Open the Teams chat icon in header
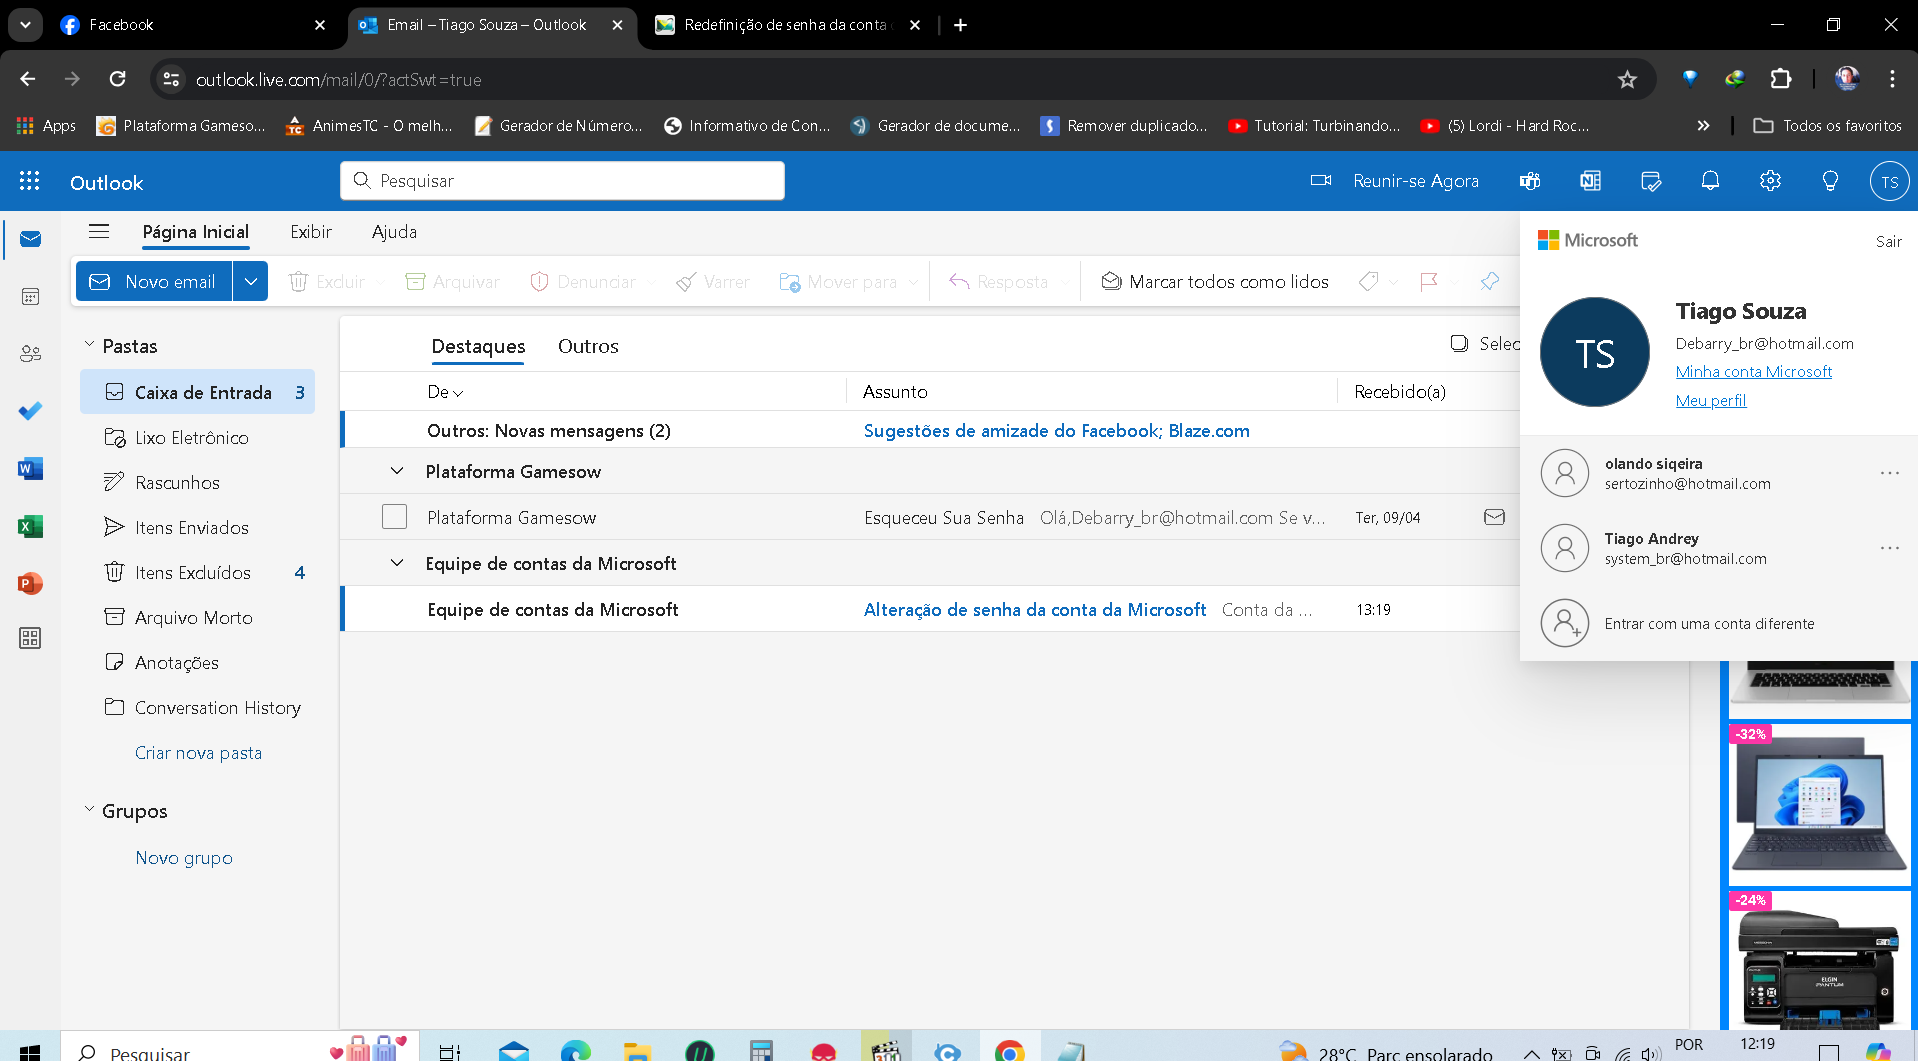Viewport: 1918px width, 1061px height. point(1530,181)
